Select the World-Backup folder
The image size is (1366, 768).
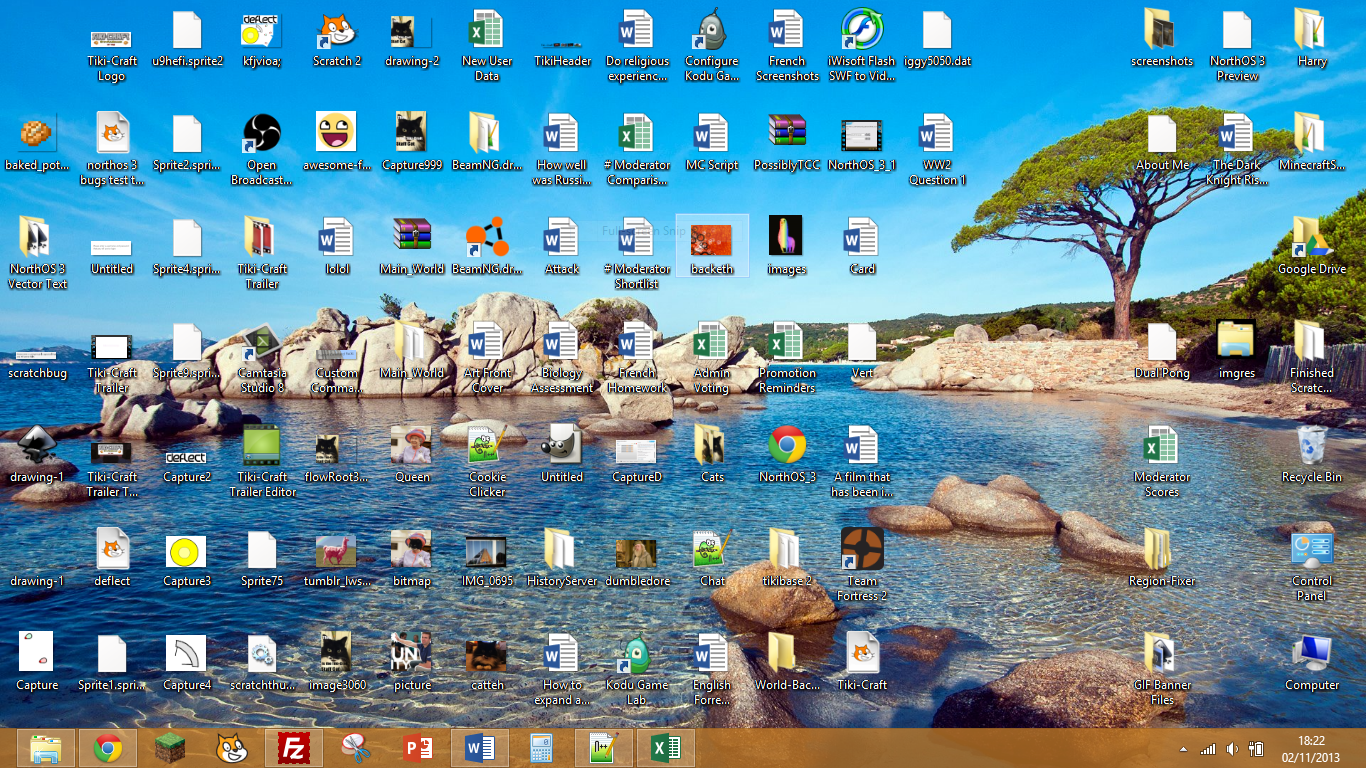(x=787, y=663)
